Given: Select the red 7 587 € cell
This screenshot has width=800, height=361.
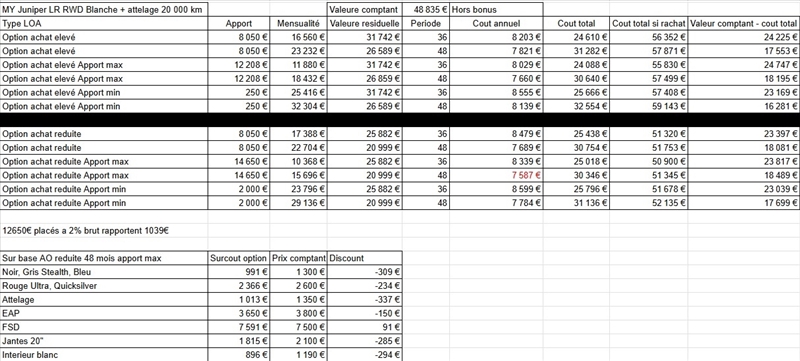Looking at the screenshot, I should (496, 175).
